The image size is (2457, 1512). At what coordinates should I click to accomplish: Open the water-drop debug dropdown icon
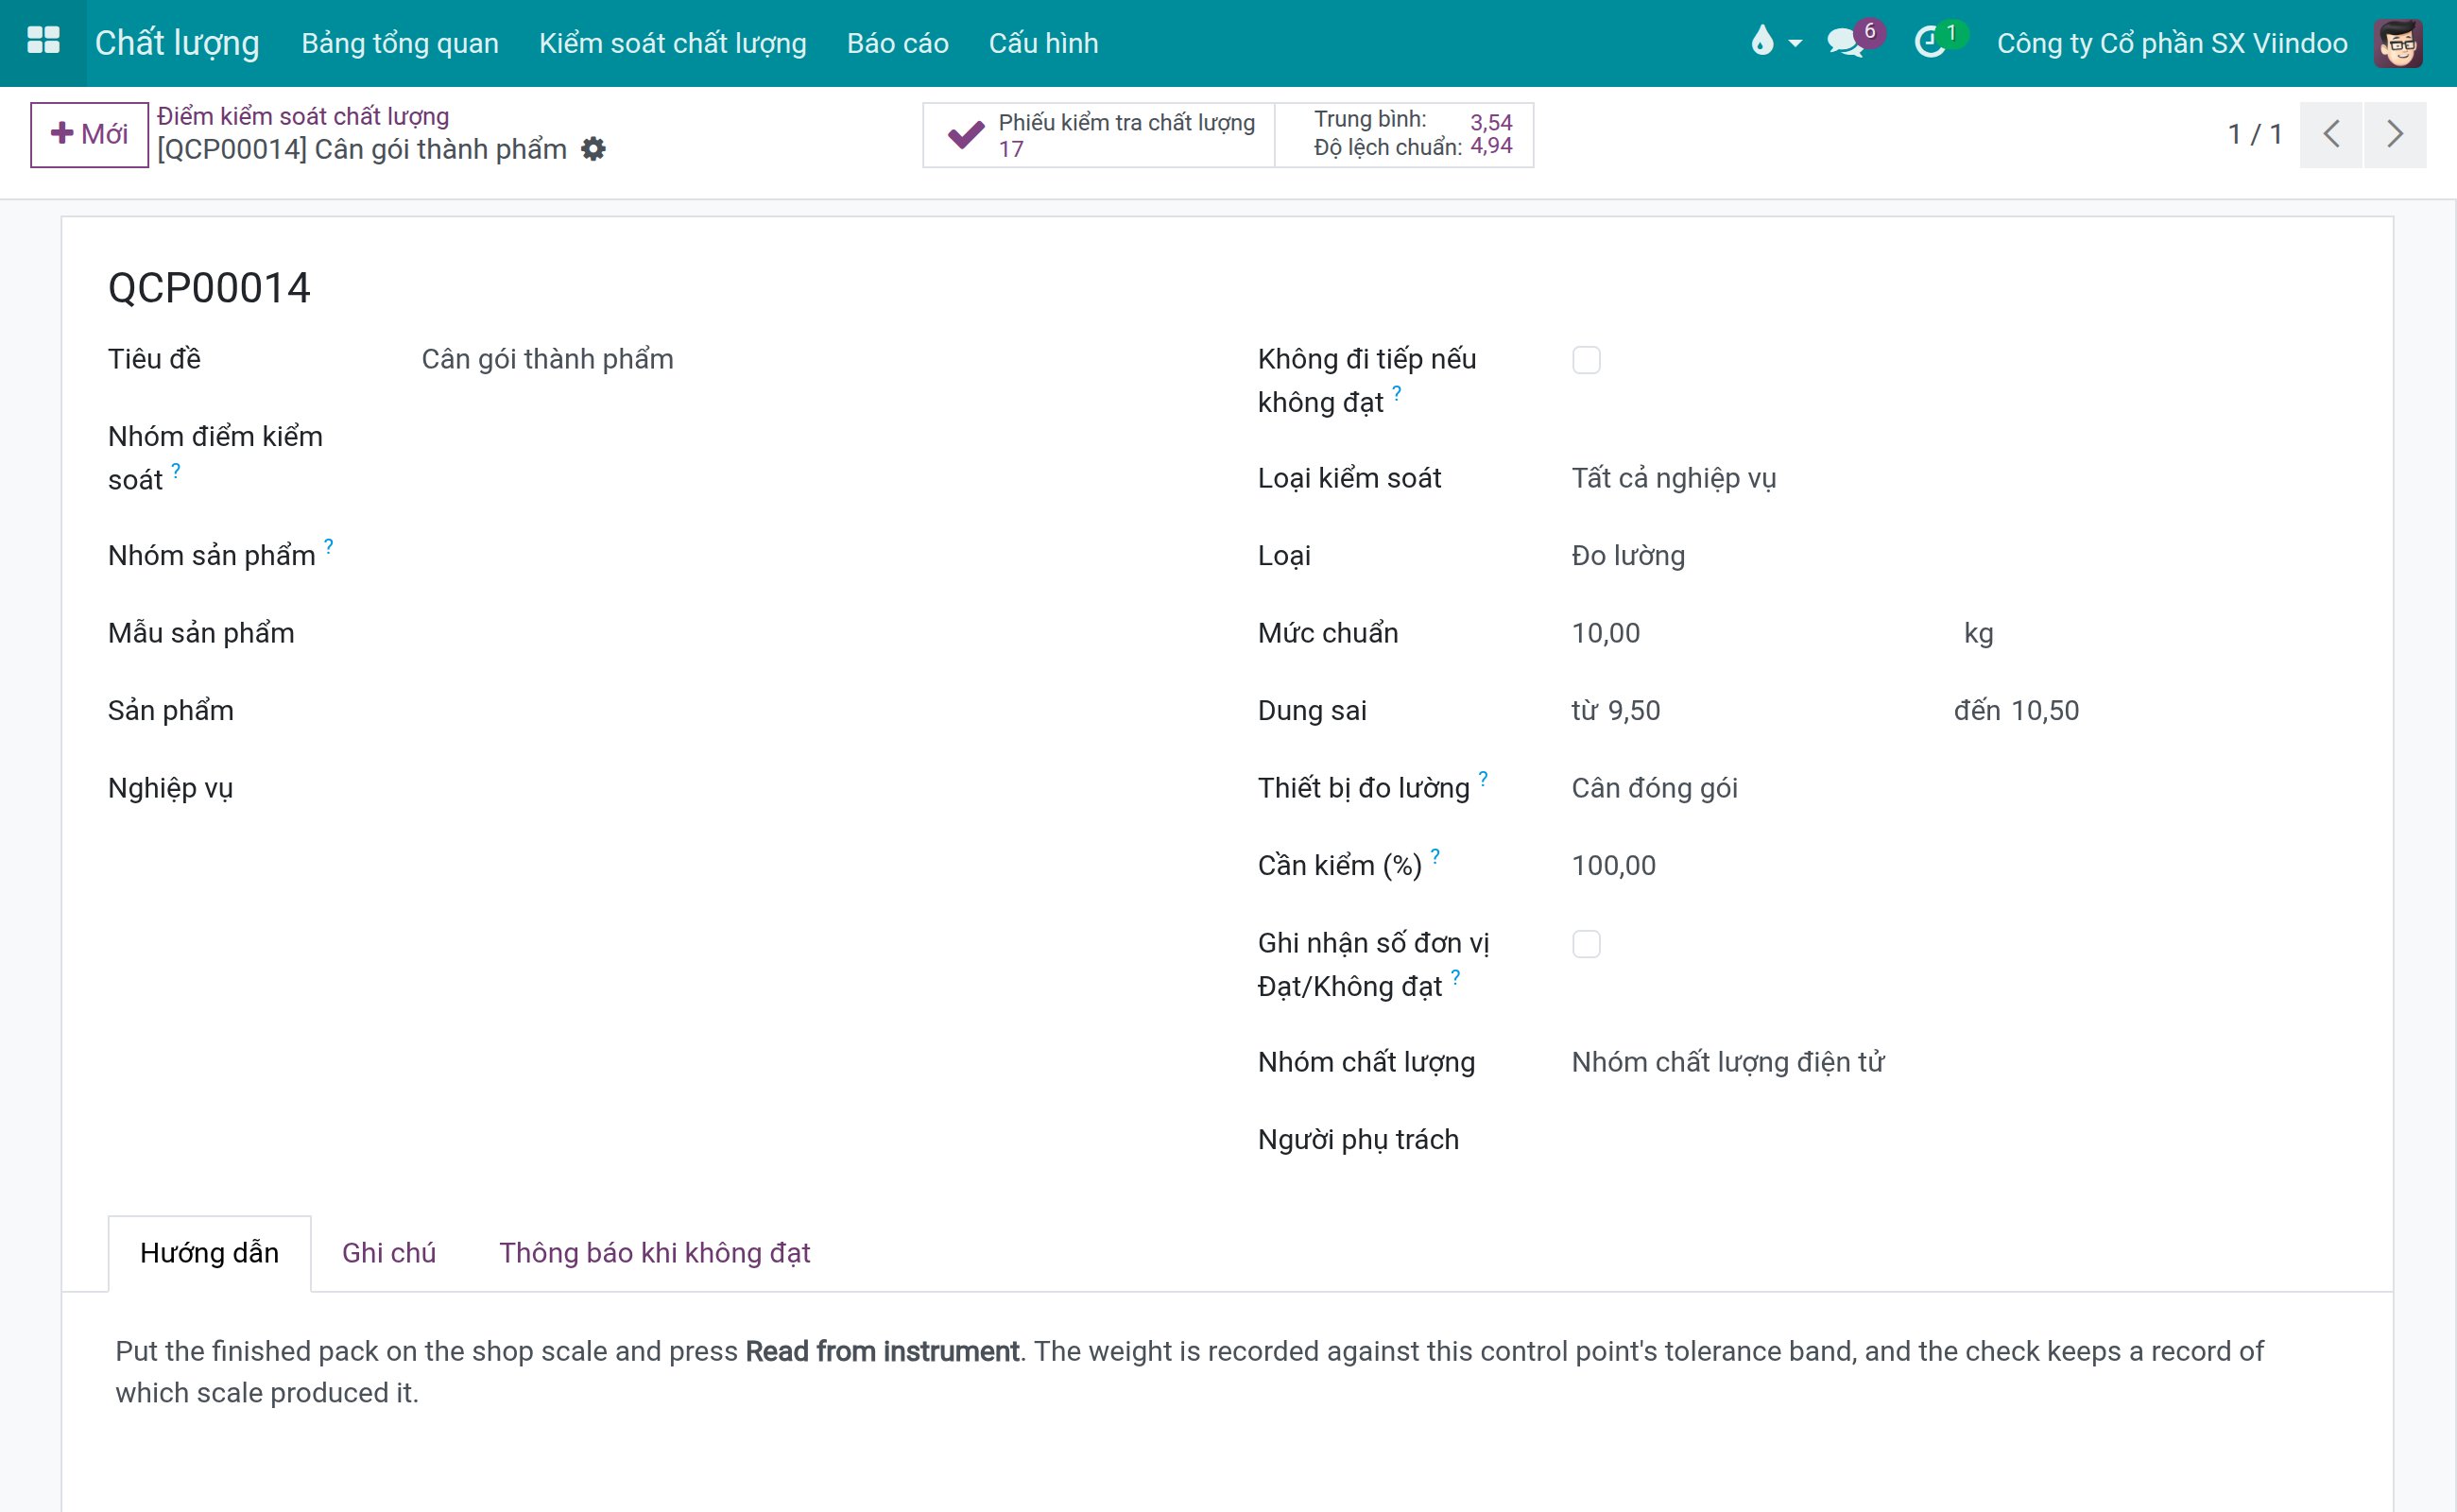coord(1775,42)
